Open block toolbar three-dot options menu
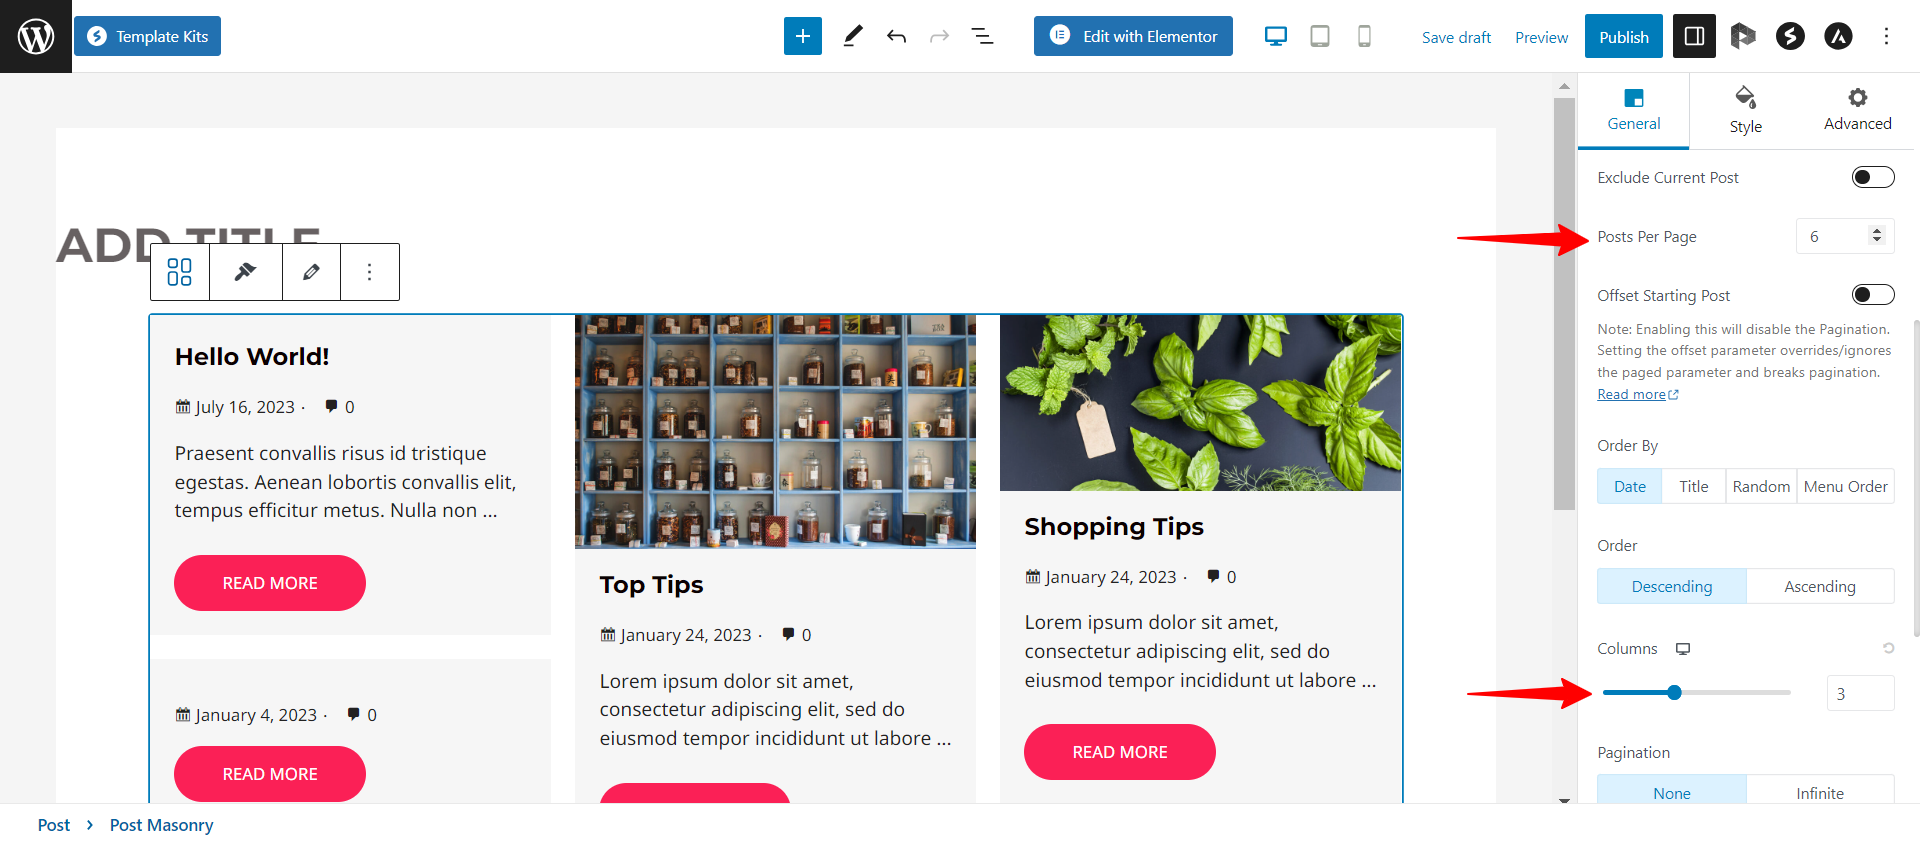This screenshot has width=1920, height=845. [x=369, y=272]
